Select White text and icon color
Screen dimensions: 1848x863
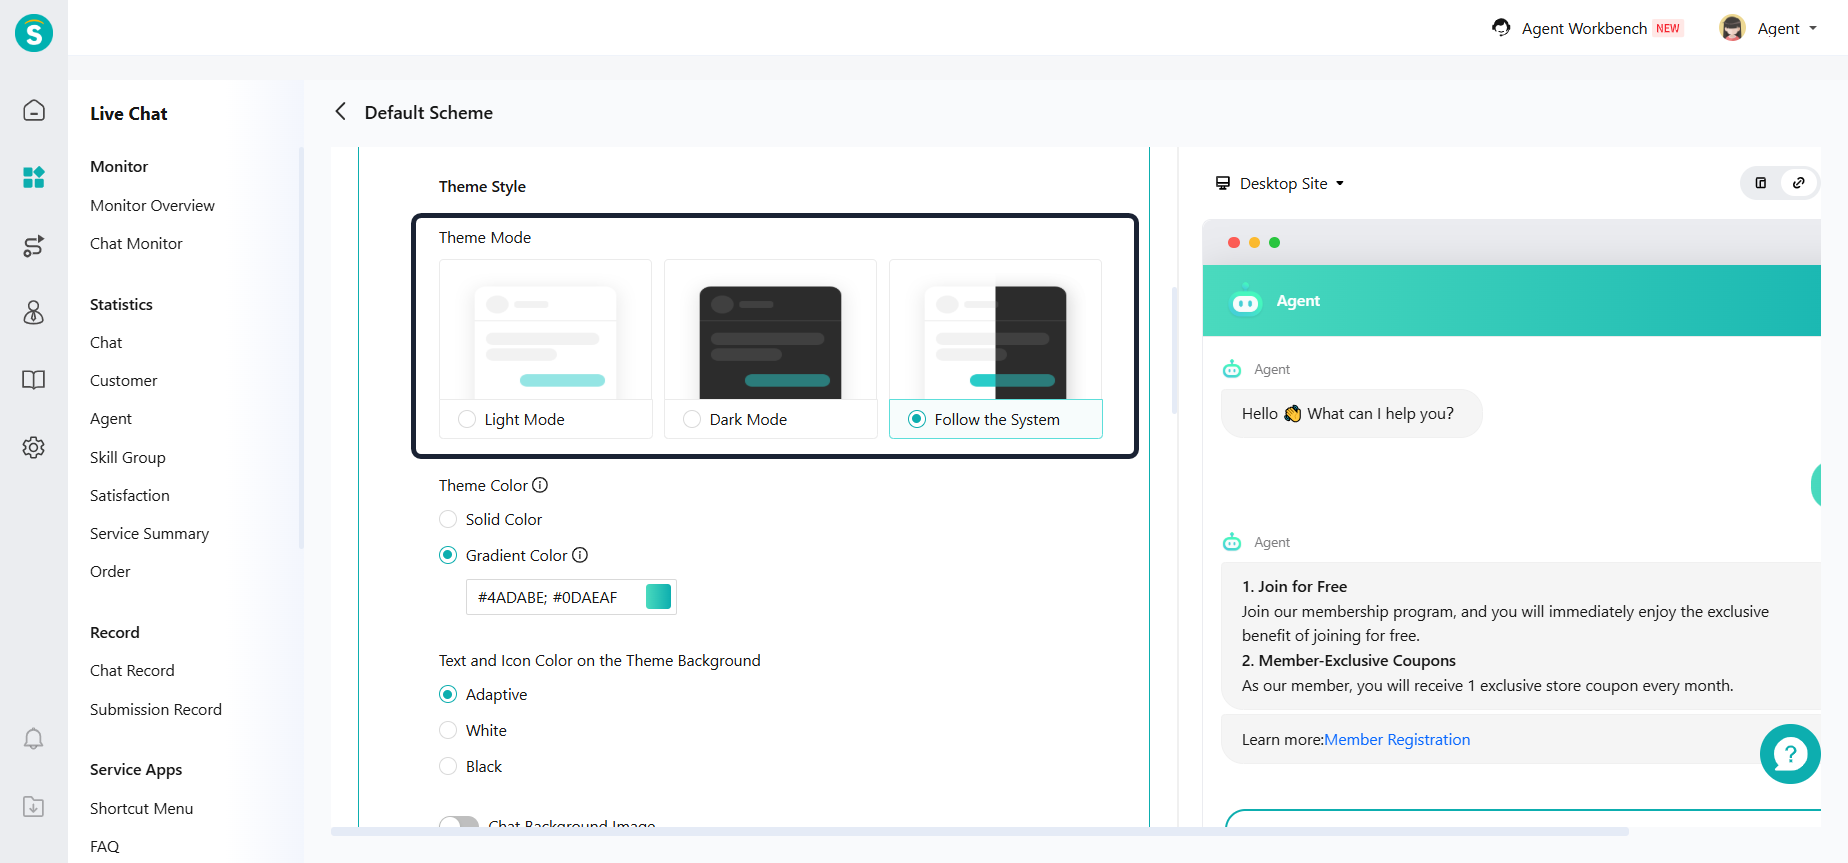tap(448, 730)
